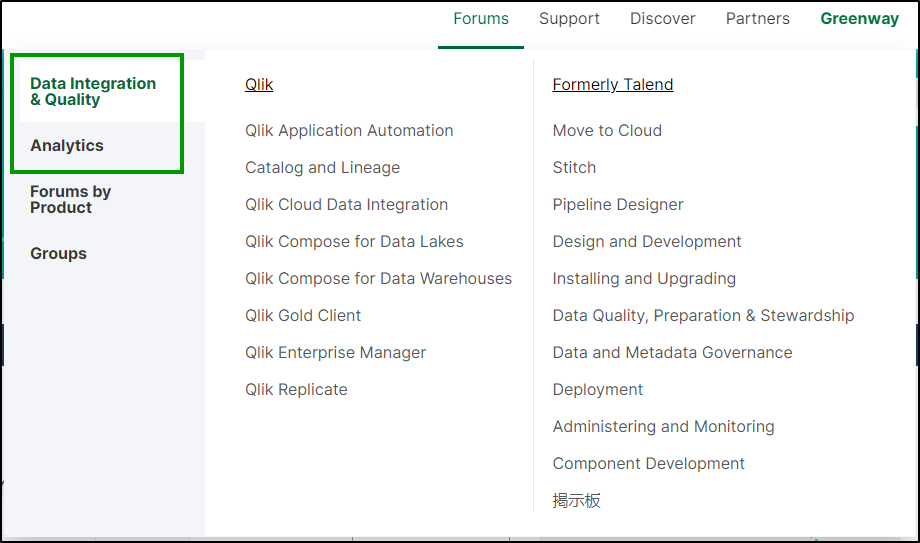
Task: Select Forums by Product category
Action: tap(70, 200)
